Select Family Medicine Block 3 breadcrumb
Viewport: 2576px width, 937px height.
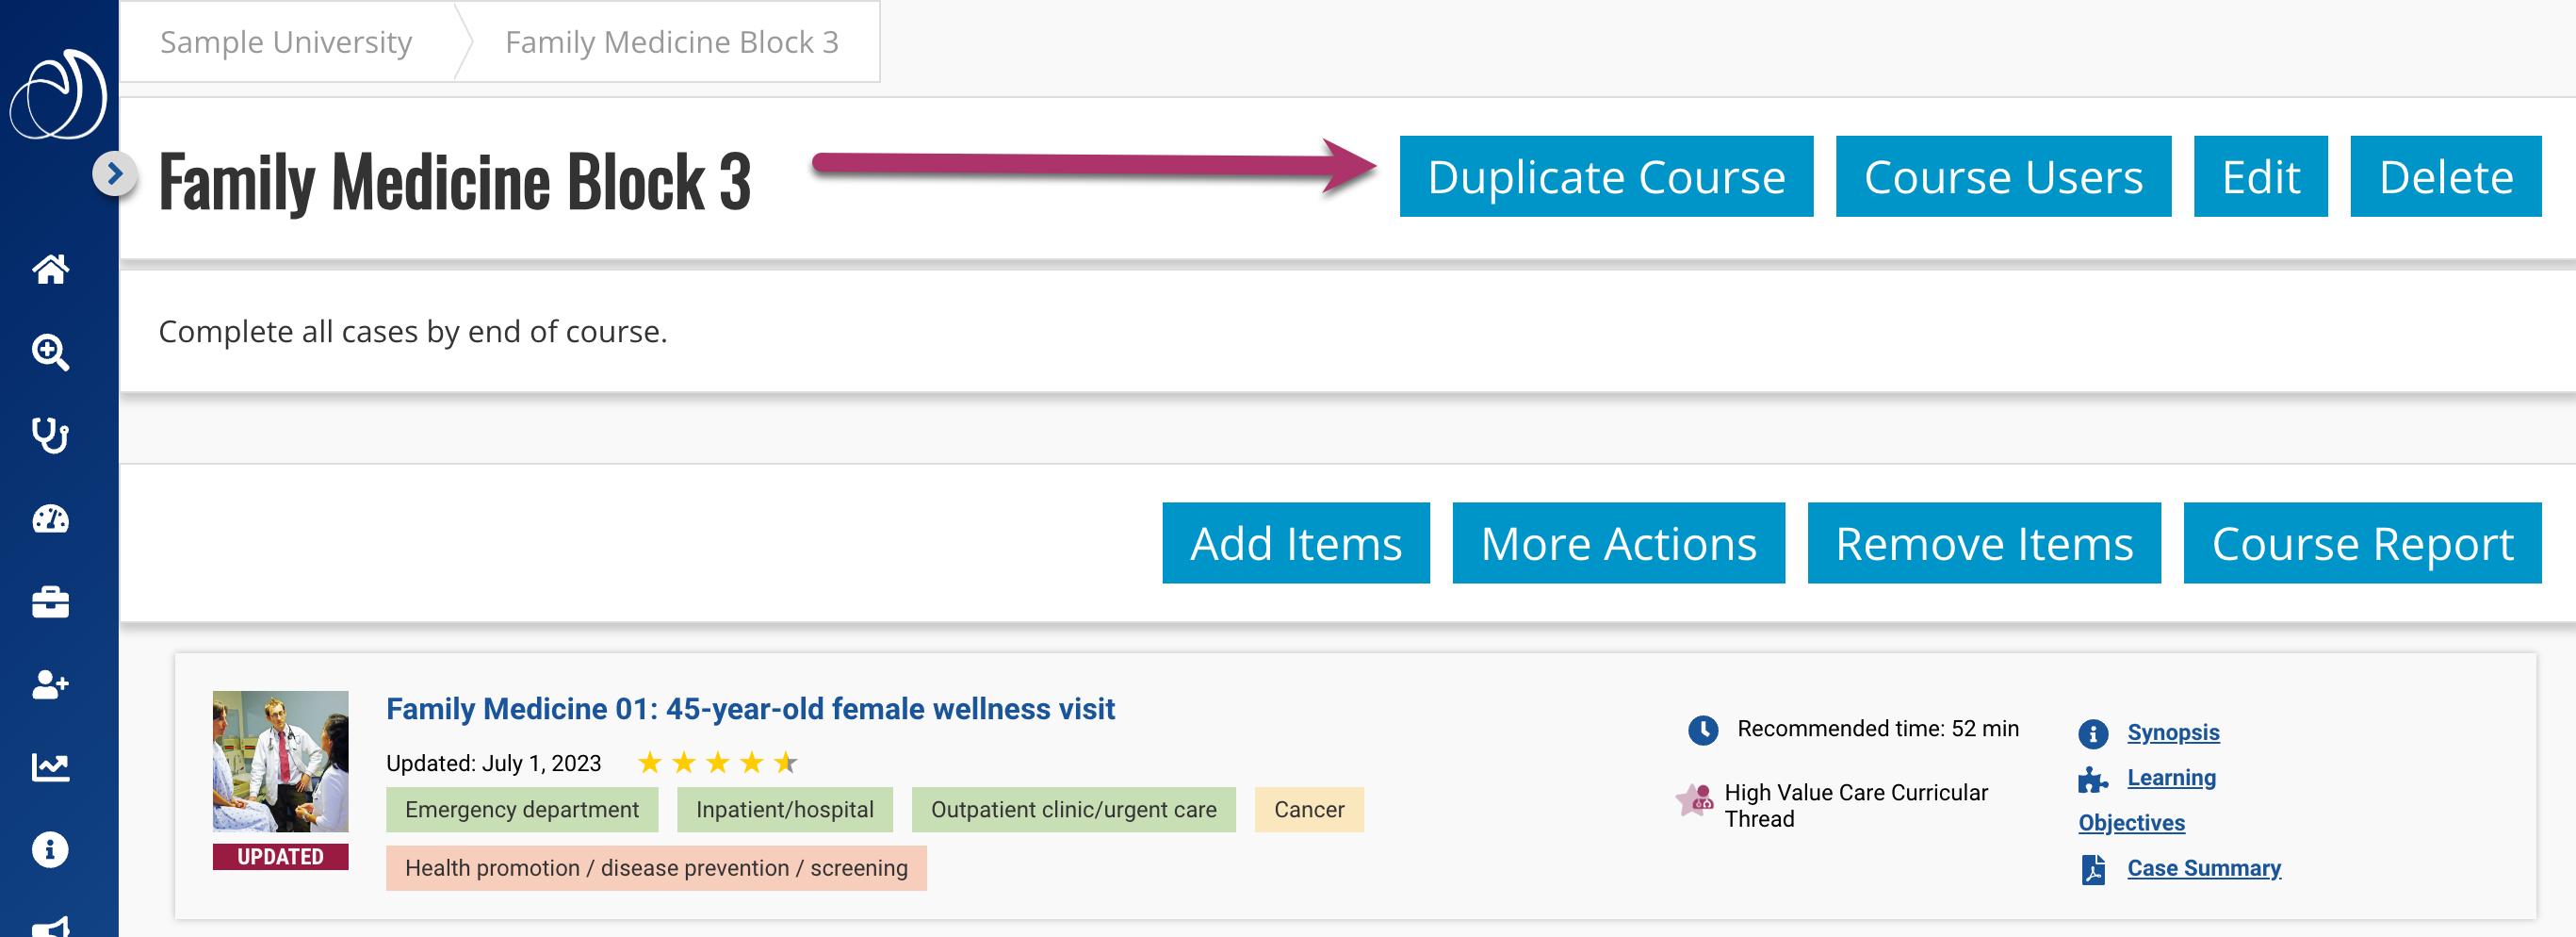click(x=671, y=42)
